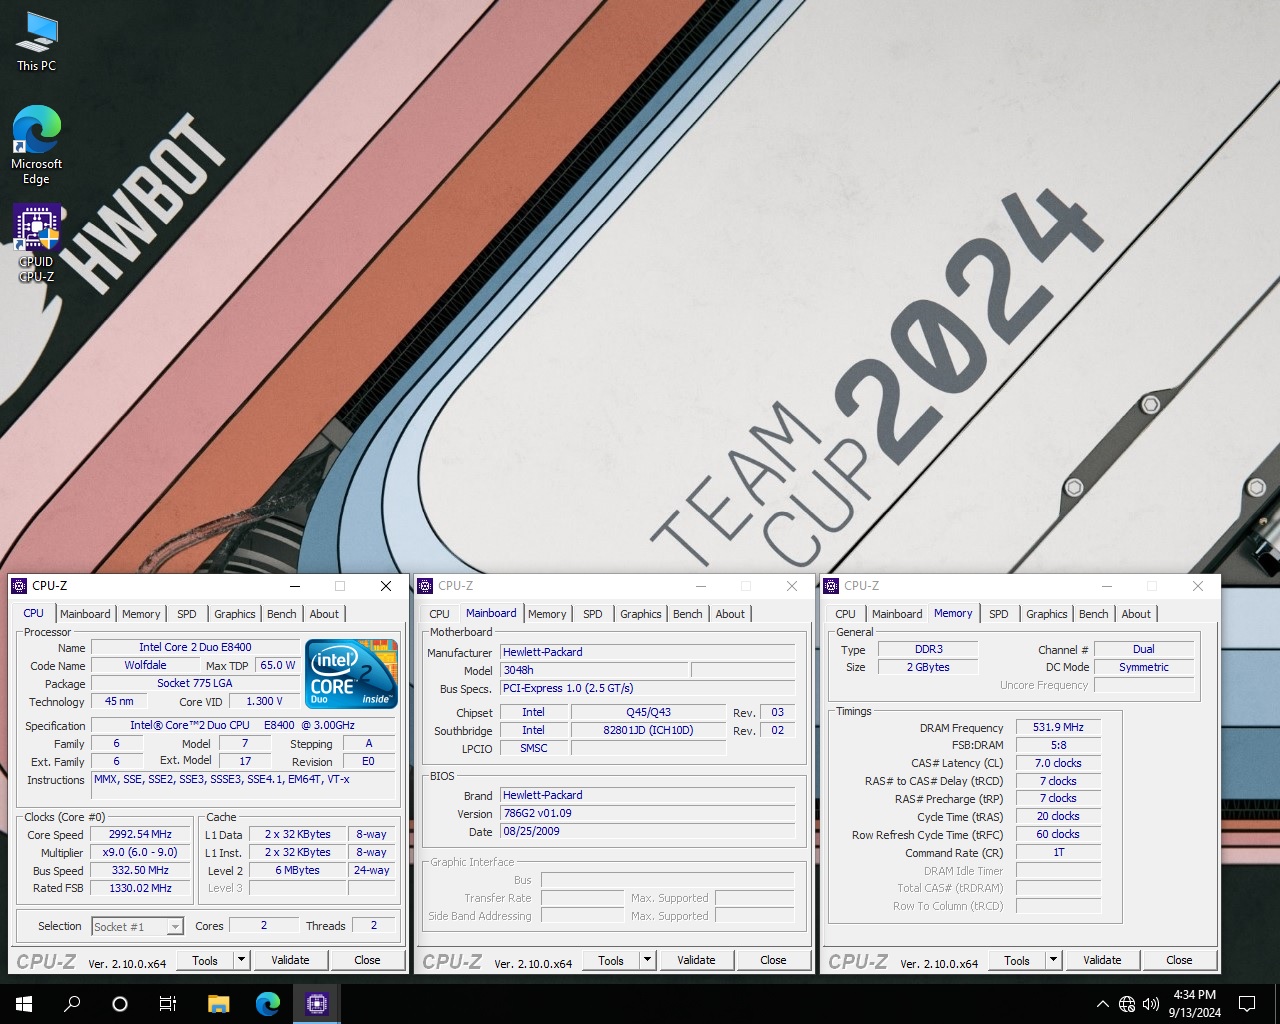The height and width of the screenshot is (1024, 1280).
Task: Click Validate in the CPU window
Action: [x=290, y=960]
